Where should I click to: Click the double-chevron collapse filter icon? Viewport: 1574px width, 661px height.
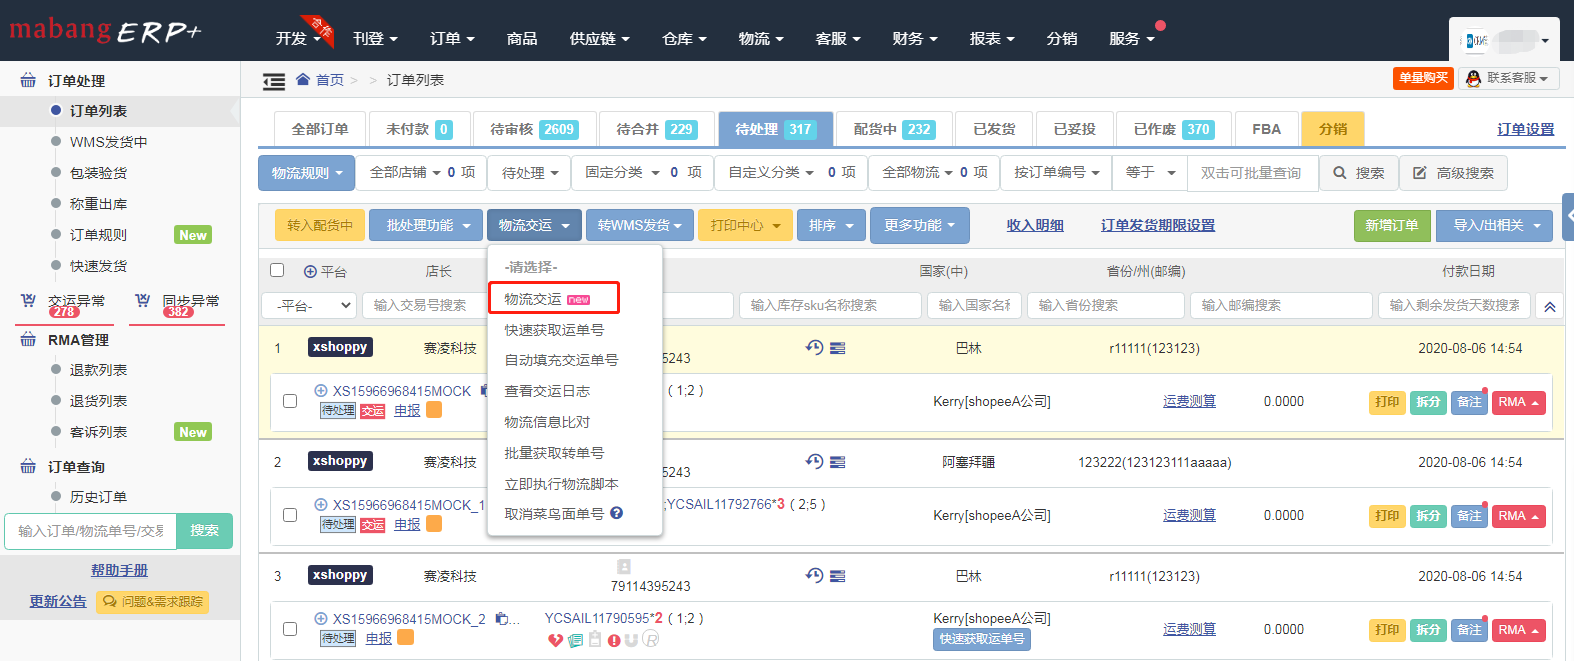click(1549, 306)
